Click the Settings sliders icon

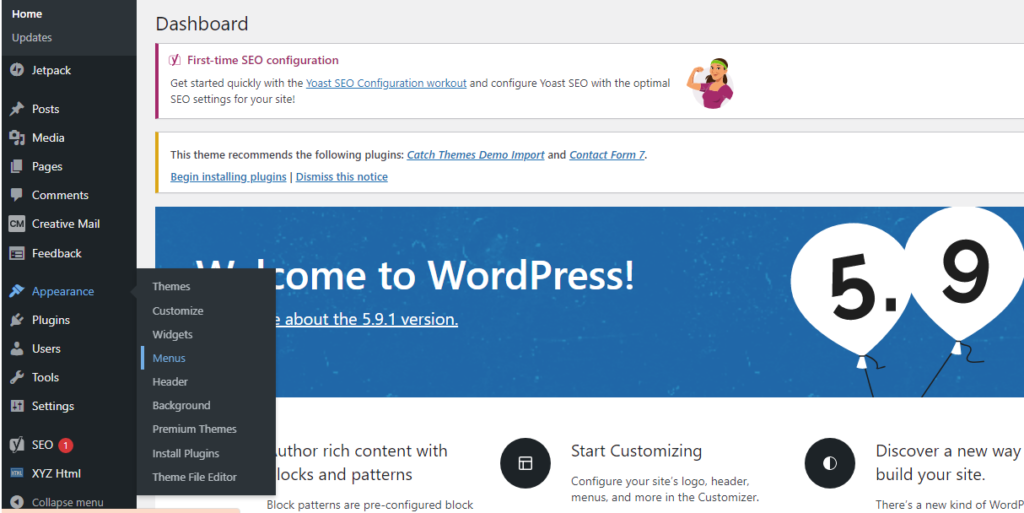17,406
